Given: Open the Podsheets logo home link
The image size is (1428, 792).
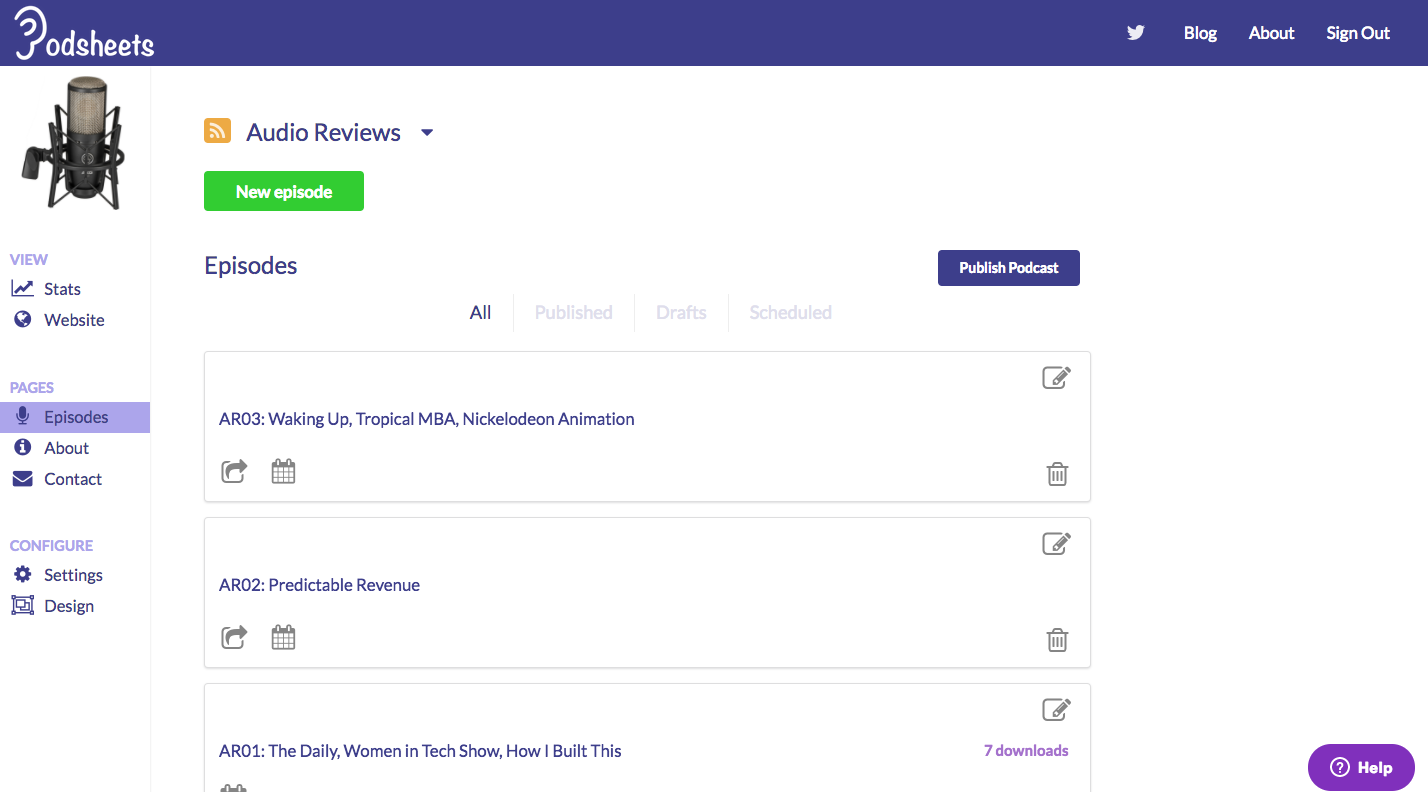Looking at the screenshot, I should 85,34.
